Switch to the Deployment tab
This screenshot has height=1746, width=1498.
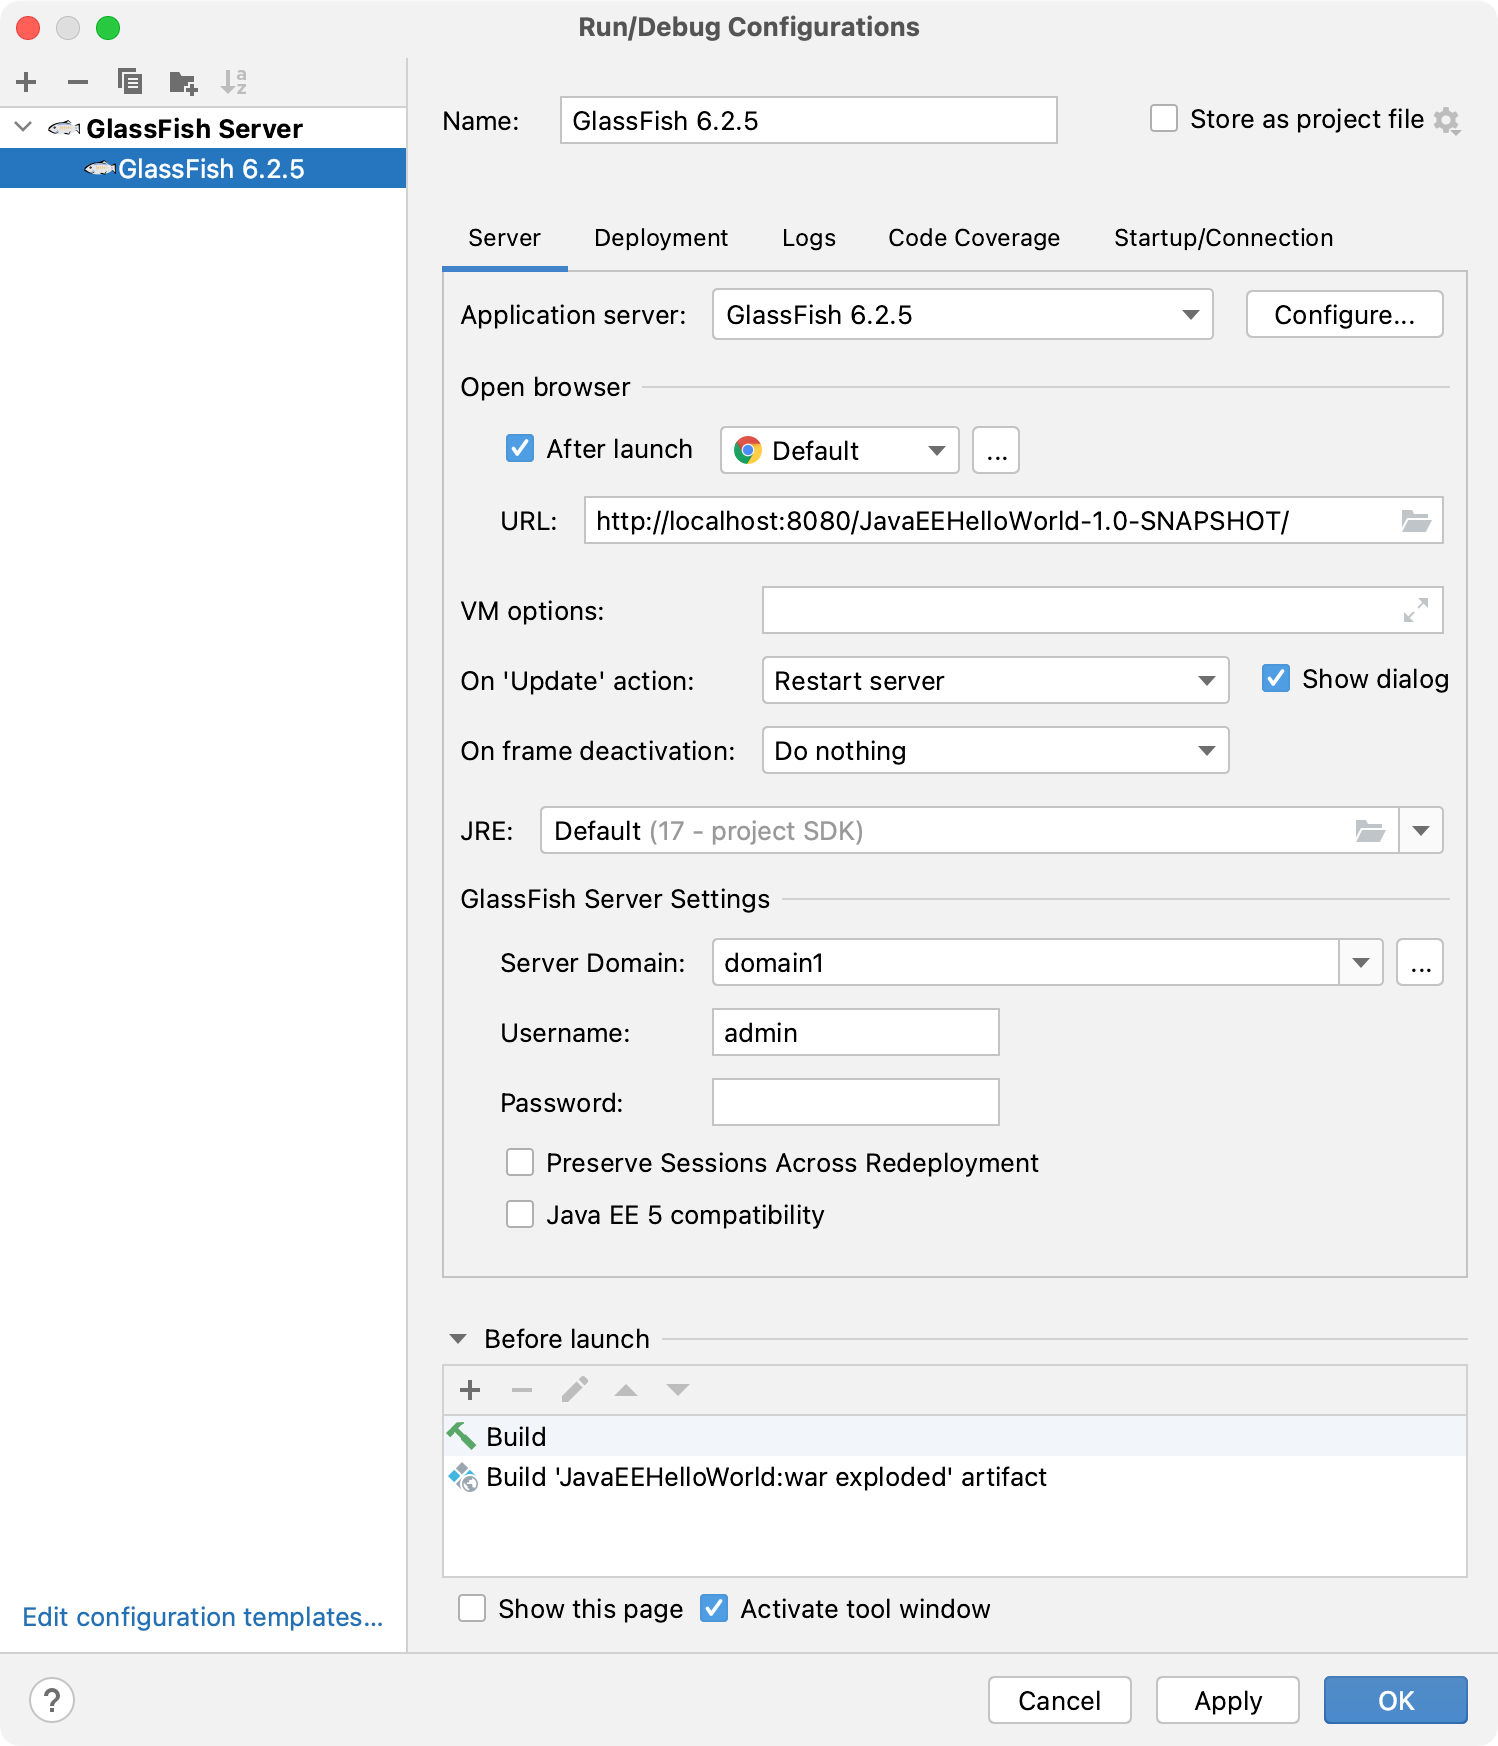[661, 238]
